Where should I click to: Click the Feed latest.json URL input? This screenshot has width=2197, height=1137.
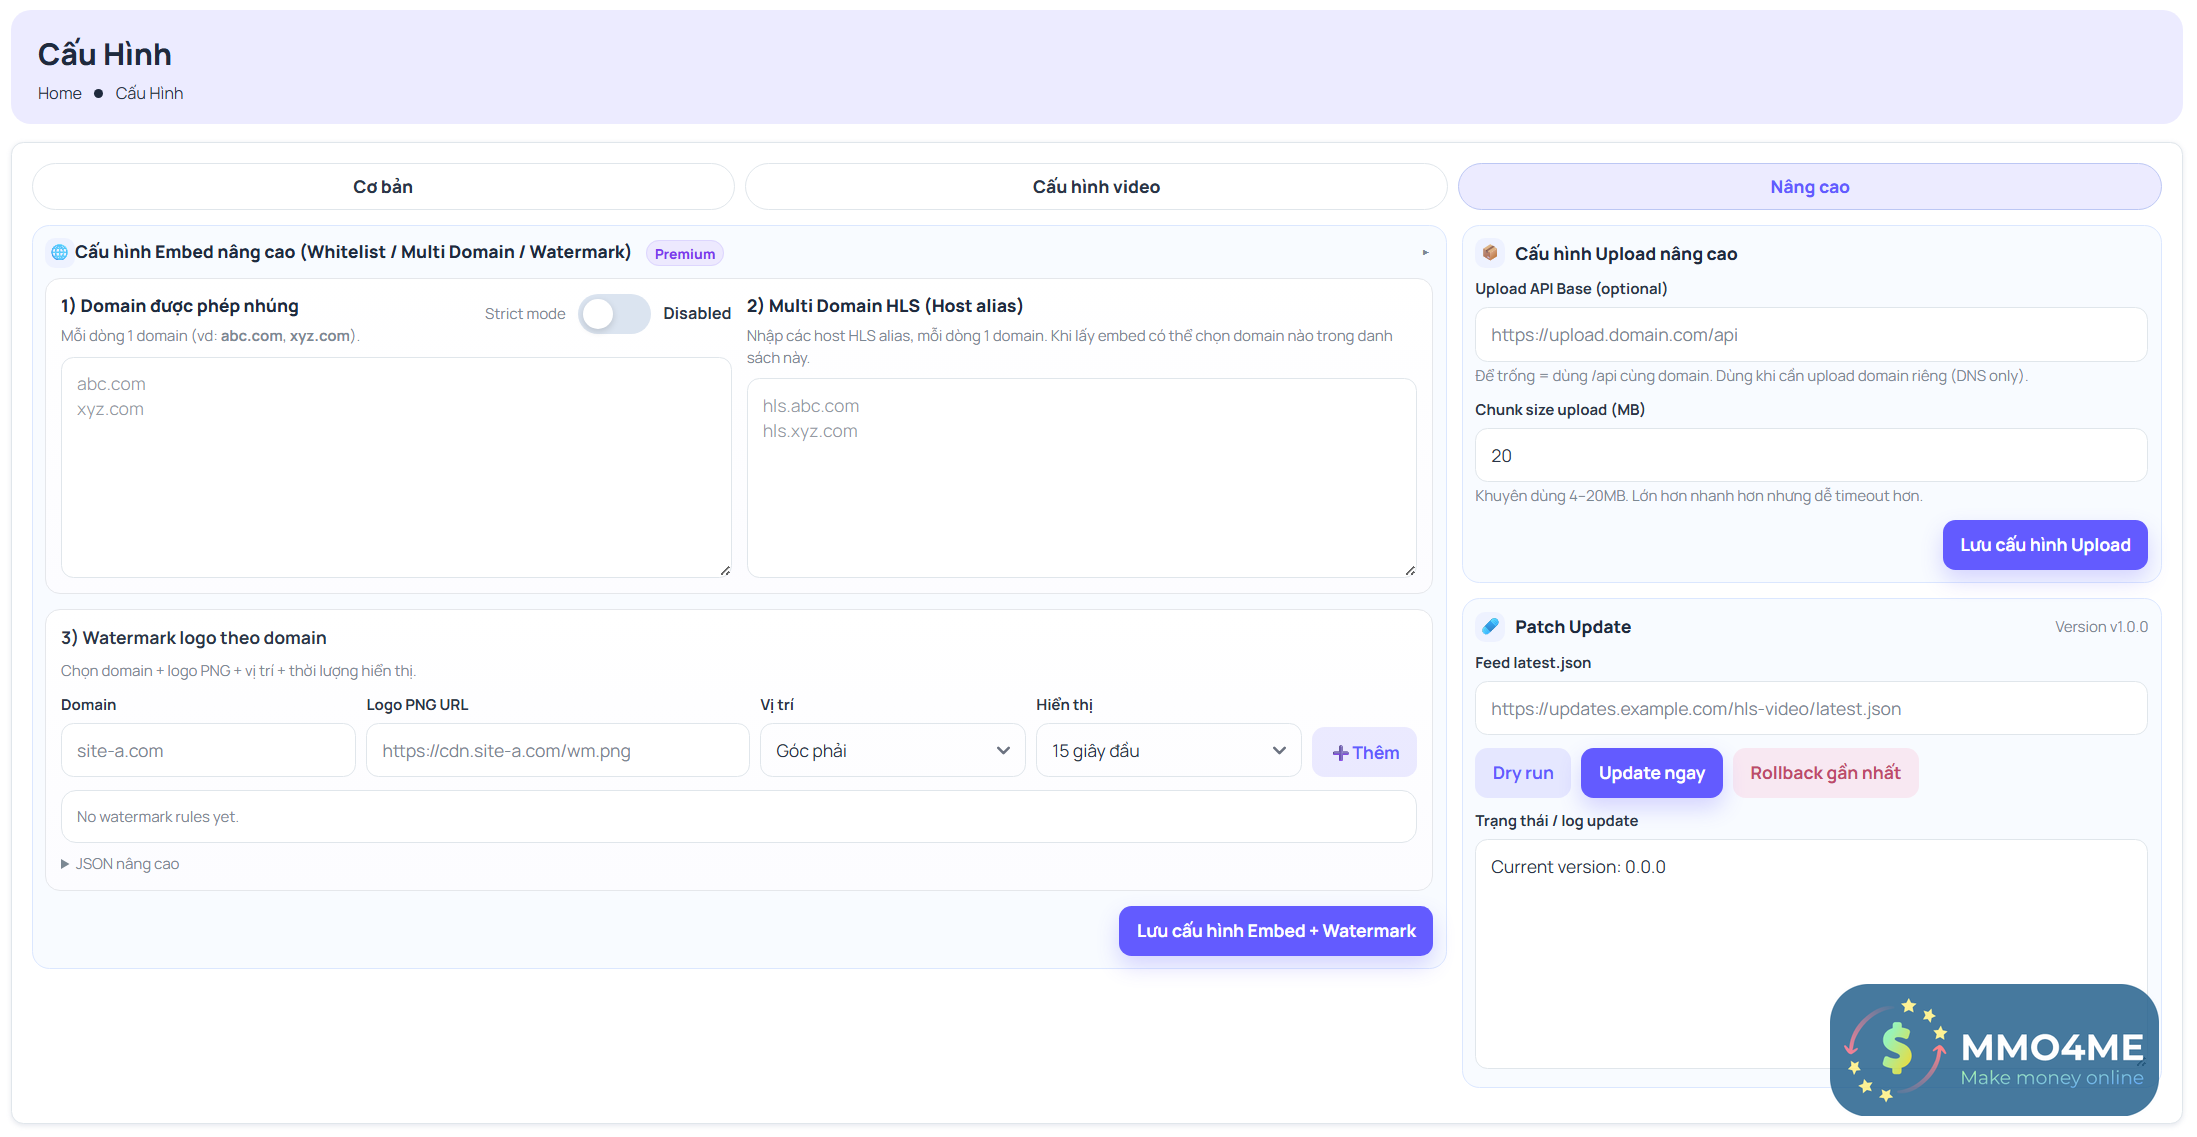click(x=1810, y=709)
